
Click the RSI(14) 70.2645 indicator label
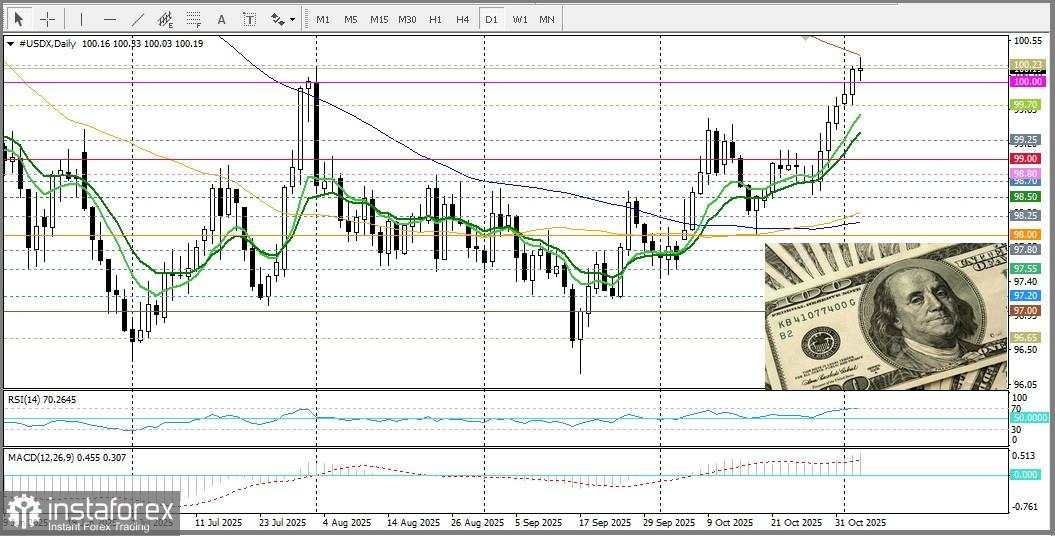pyautogui.click(x=42, y=399)
